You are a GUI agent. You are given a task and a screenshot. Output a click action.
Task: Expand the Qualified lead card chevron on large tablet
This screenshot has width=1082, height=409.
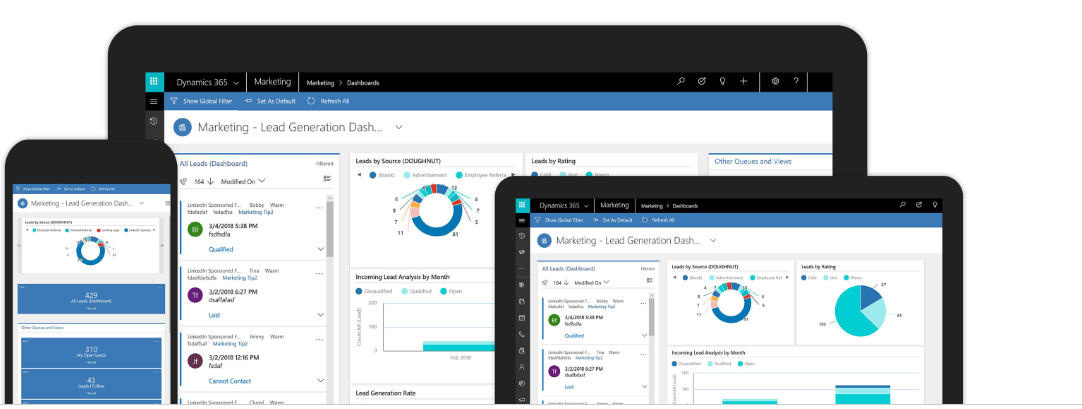[x=320, y=249]
